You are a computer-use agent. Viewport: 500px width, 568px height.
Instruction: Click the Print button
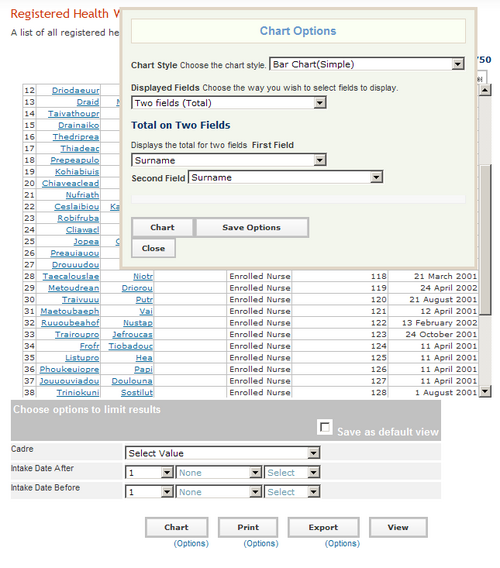tap(248, 527)
